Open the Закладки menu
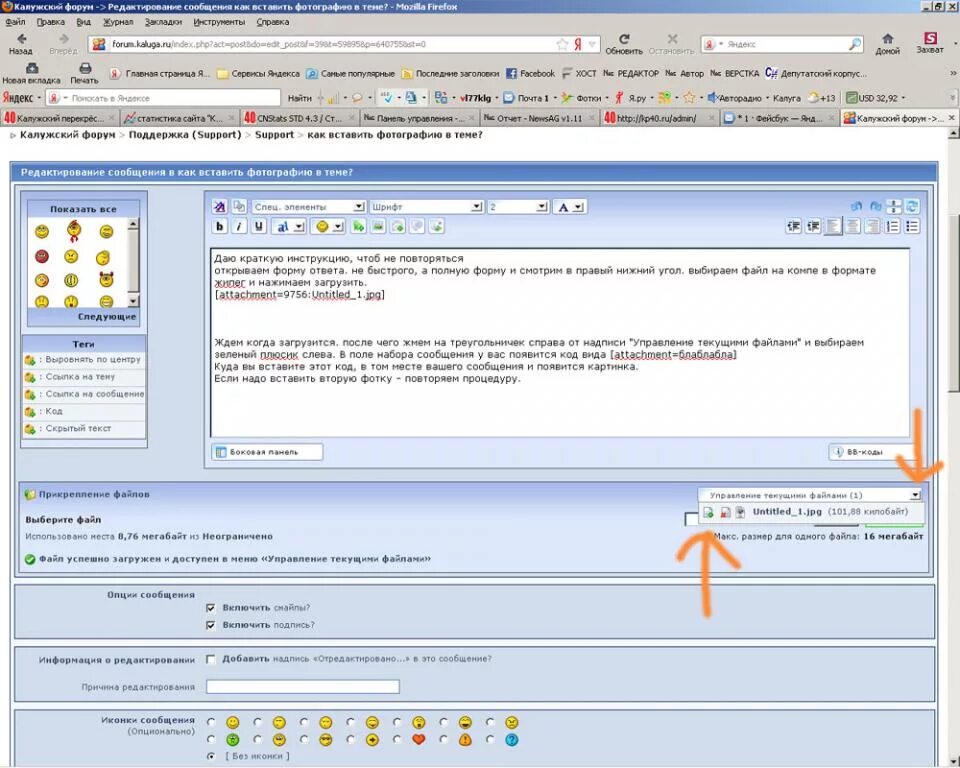 [x=163, y=22]
